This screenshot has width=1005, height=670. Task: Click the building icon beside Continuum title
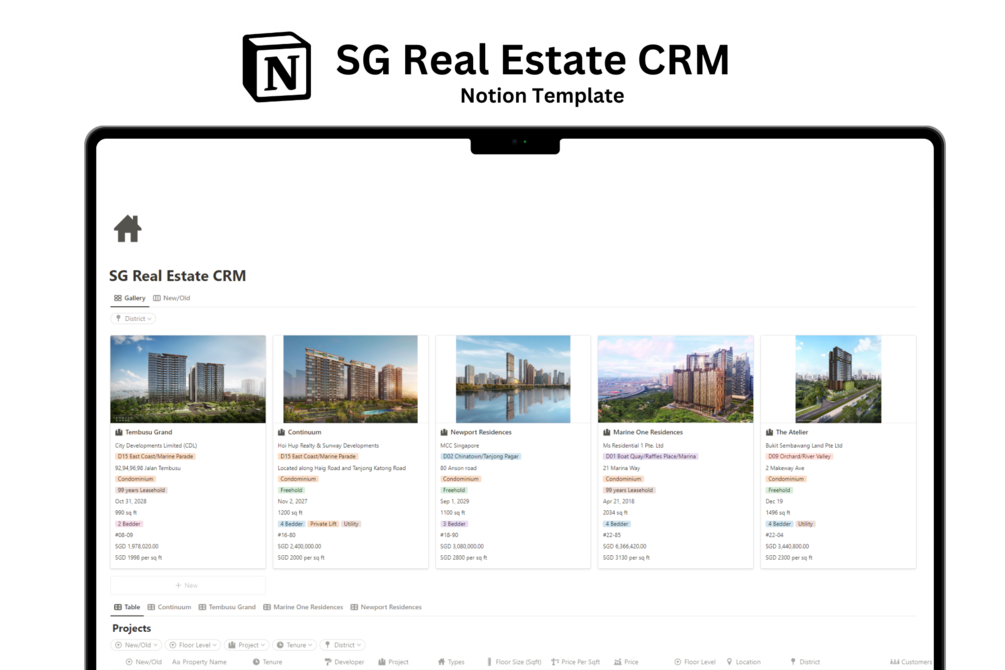pos(281,432)
